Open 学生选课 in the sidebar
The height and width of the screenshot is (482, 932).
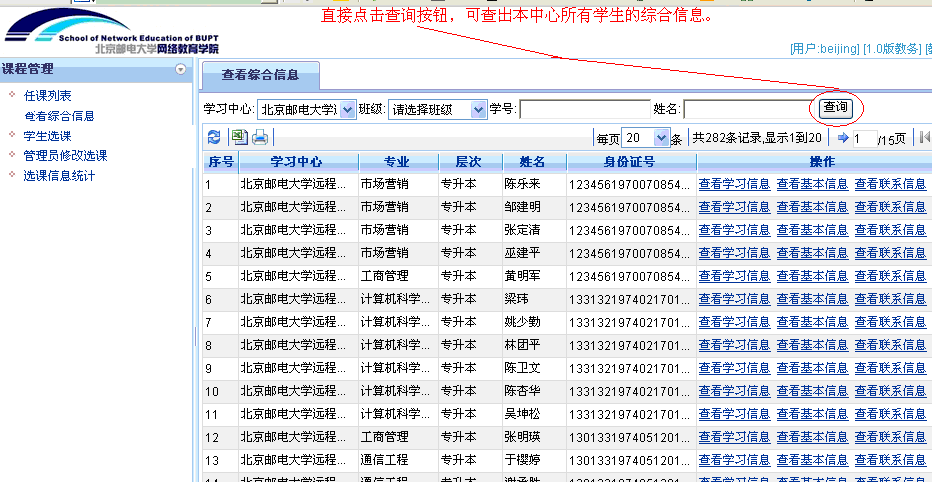click(x=47, y=136)
